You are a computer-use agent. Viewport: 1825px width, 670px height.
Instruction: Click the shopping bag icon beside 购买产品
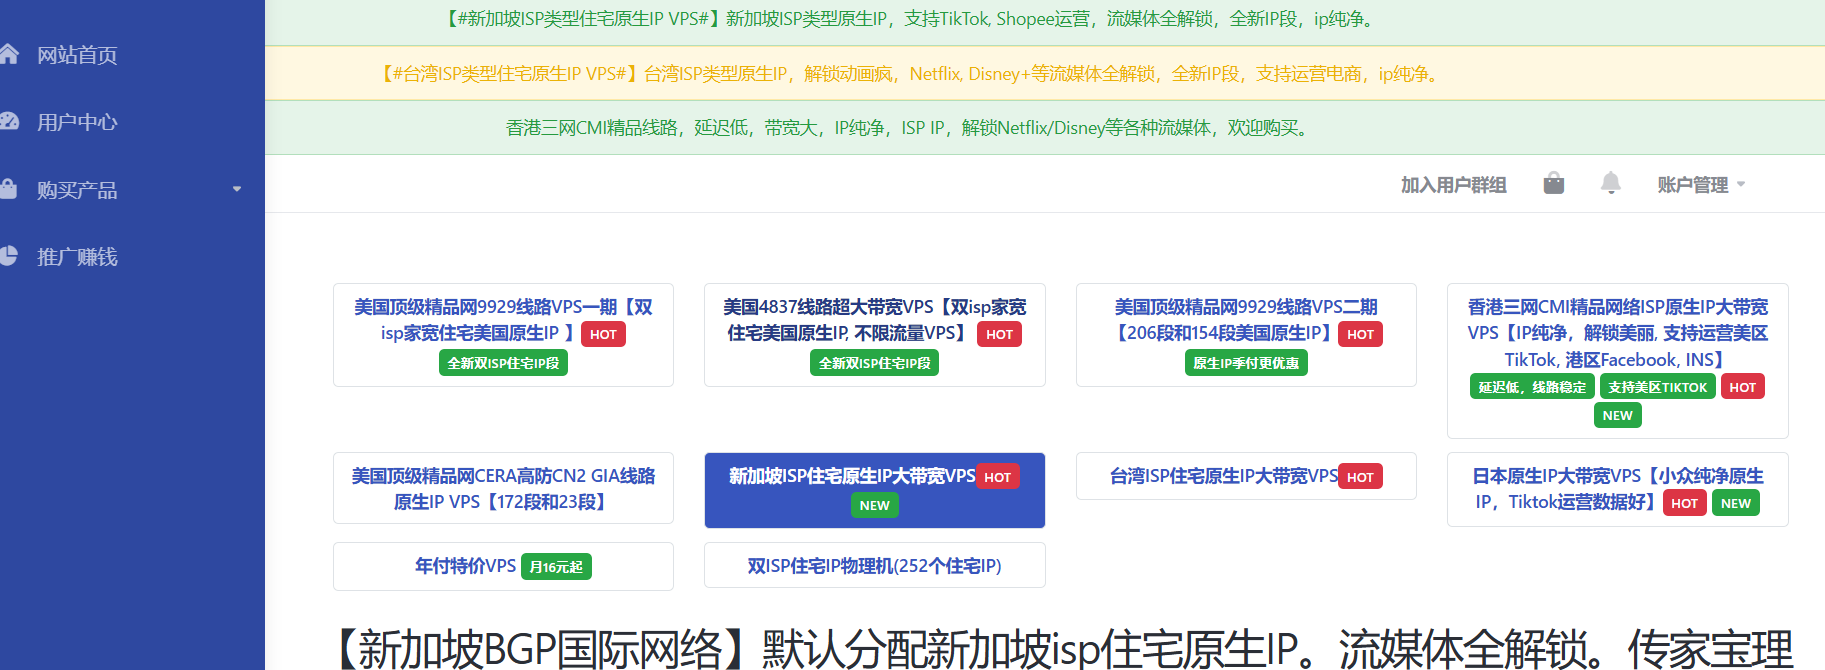(x=8, y=188)
